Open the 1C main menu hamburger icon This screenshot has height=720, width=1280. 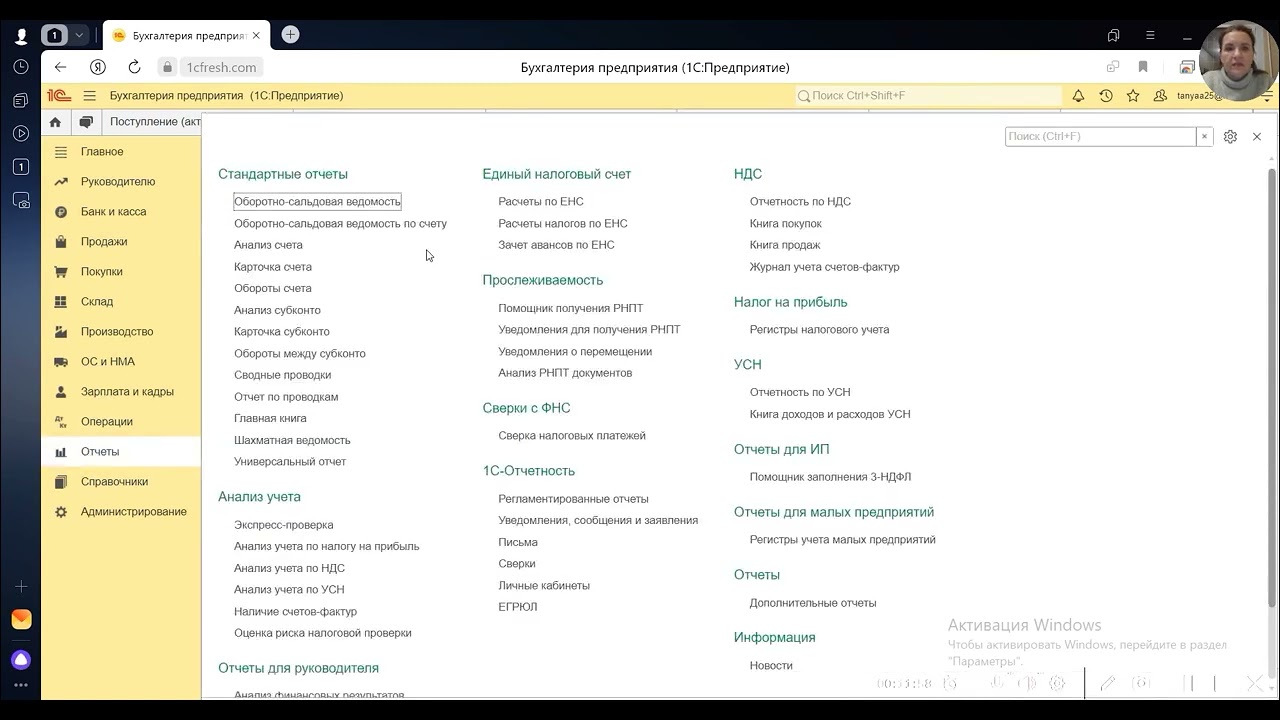[x=89, y=96]
